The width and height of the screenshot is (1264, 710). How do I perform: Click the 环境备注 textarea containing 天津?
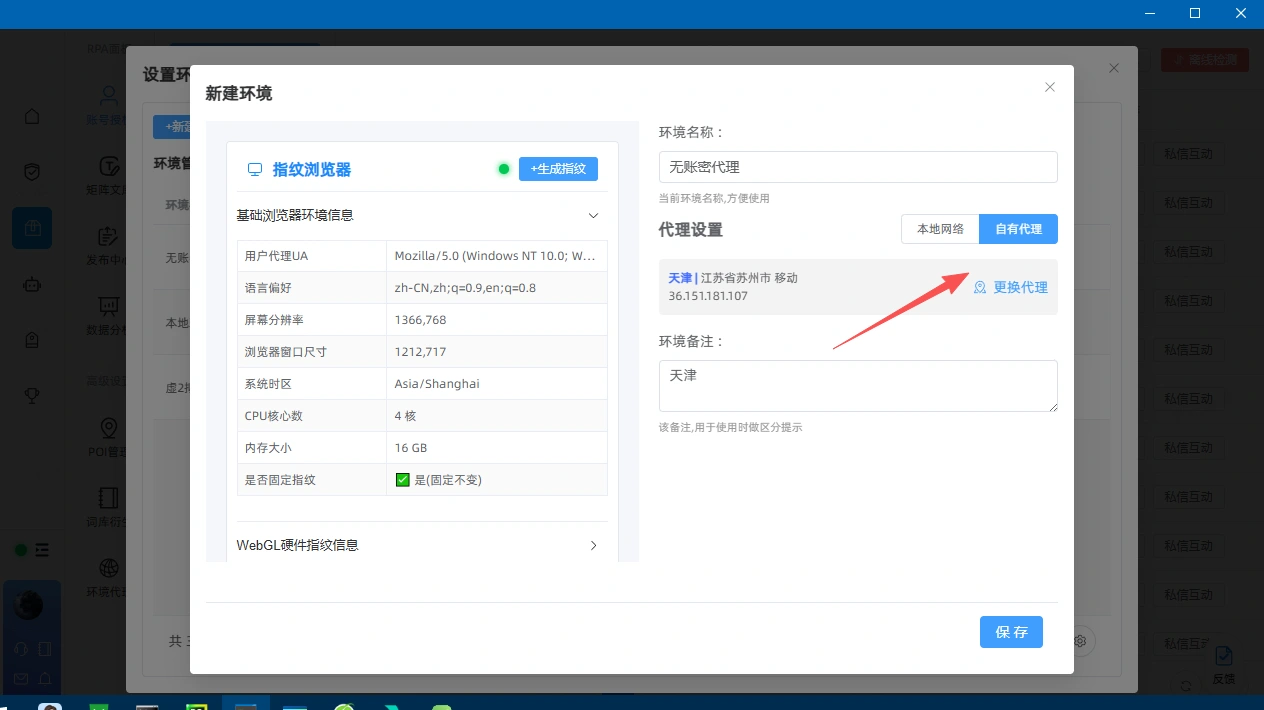point(858,386)
